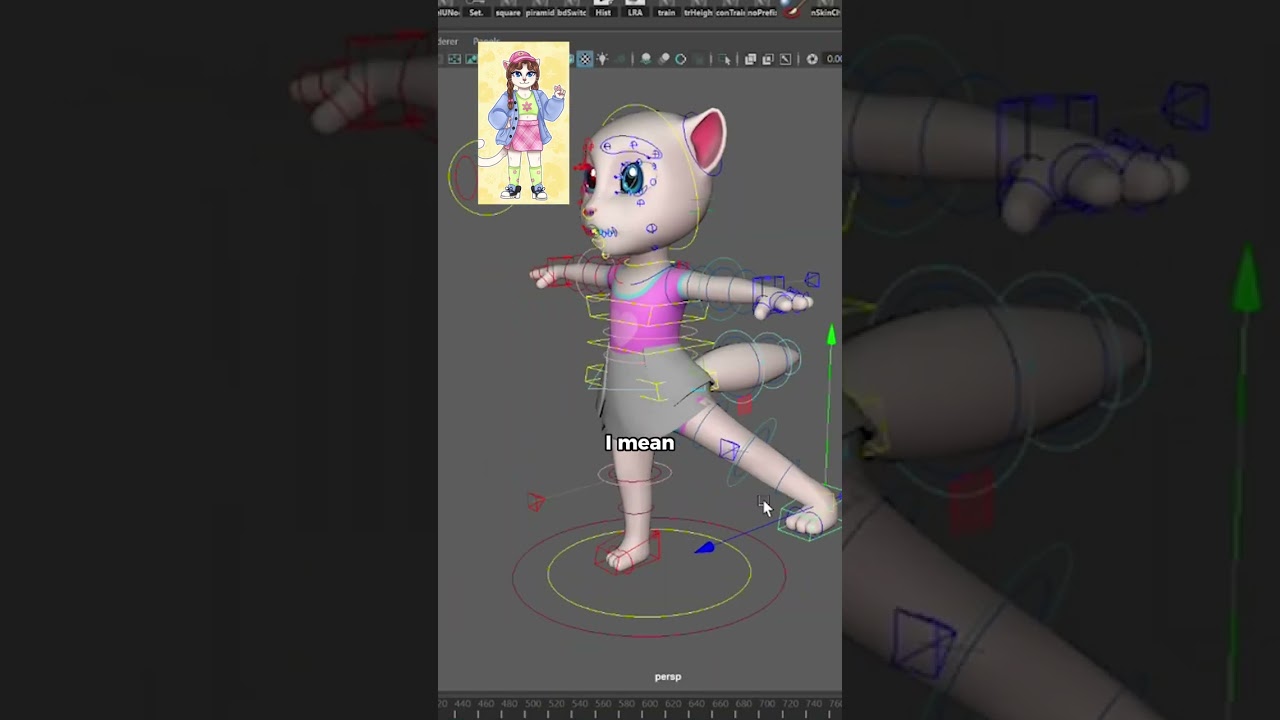Toggle use all lights bulb icon

click(602, 59)
